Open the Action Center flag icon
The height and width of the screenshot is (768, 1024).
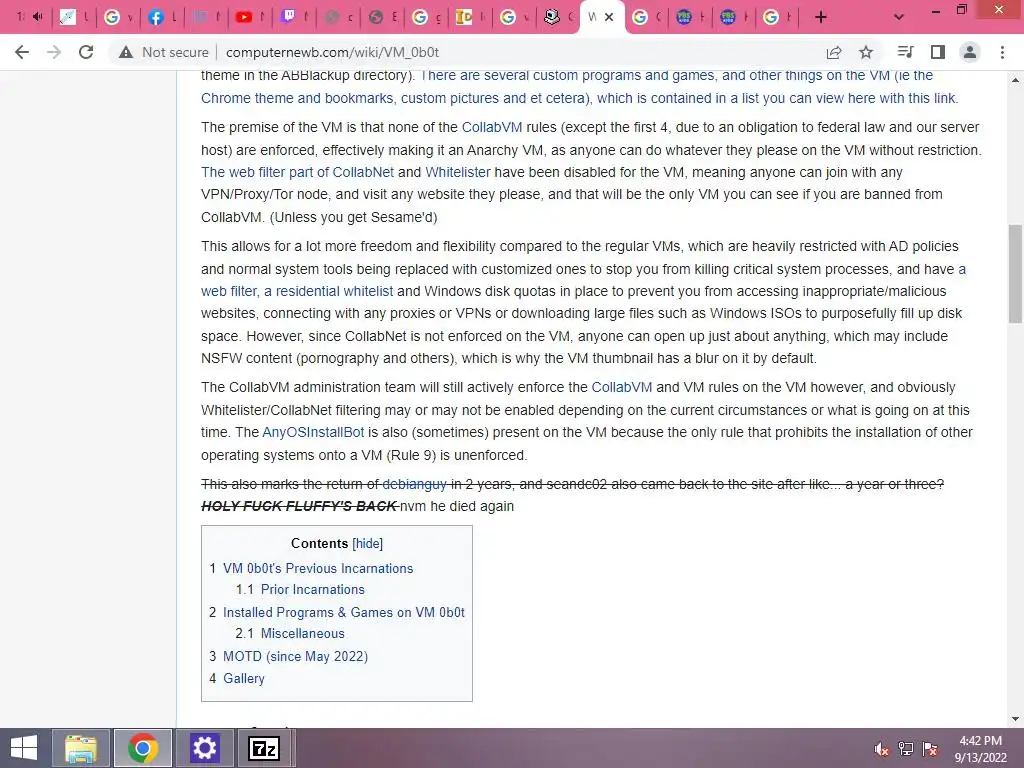click(930, 749)
